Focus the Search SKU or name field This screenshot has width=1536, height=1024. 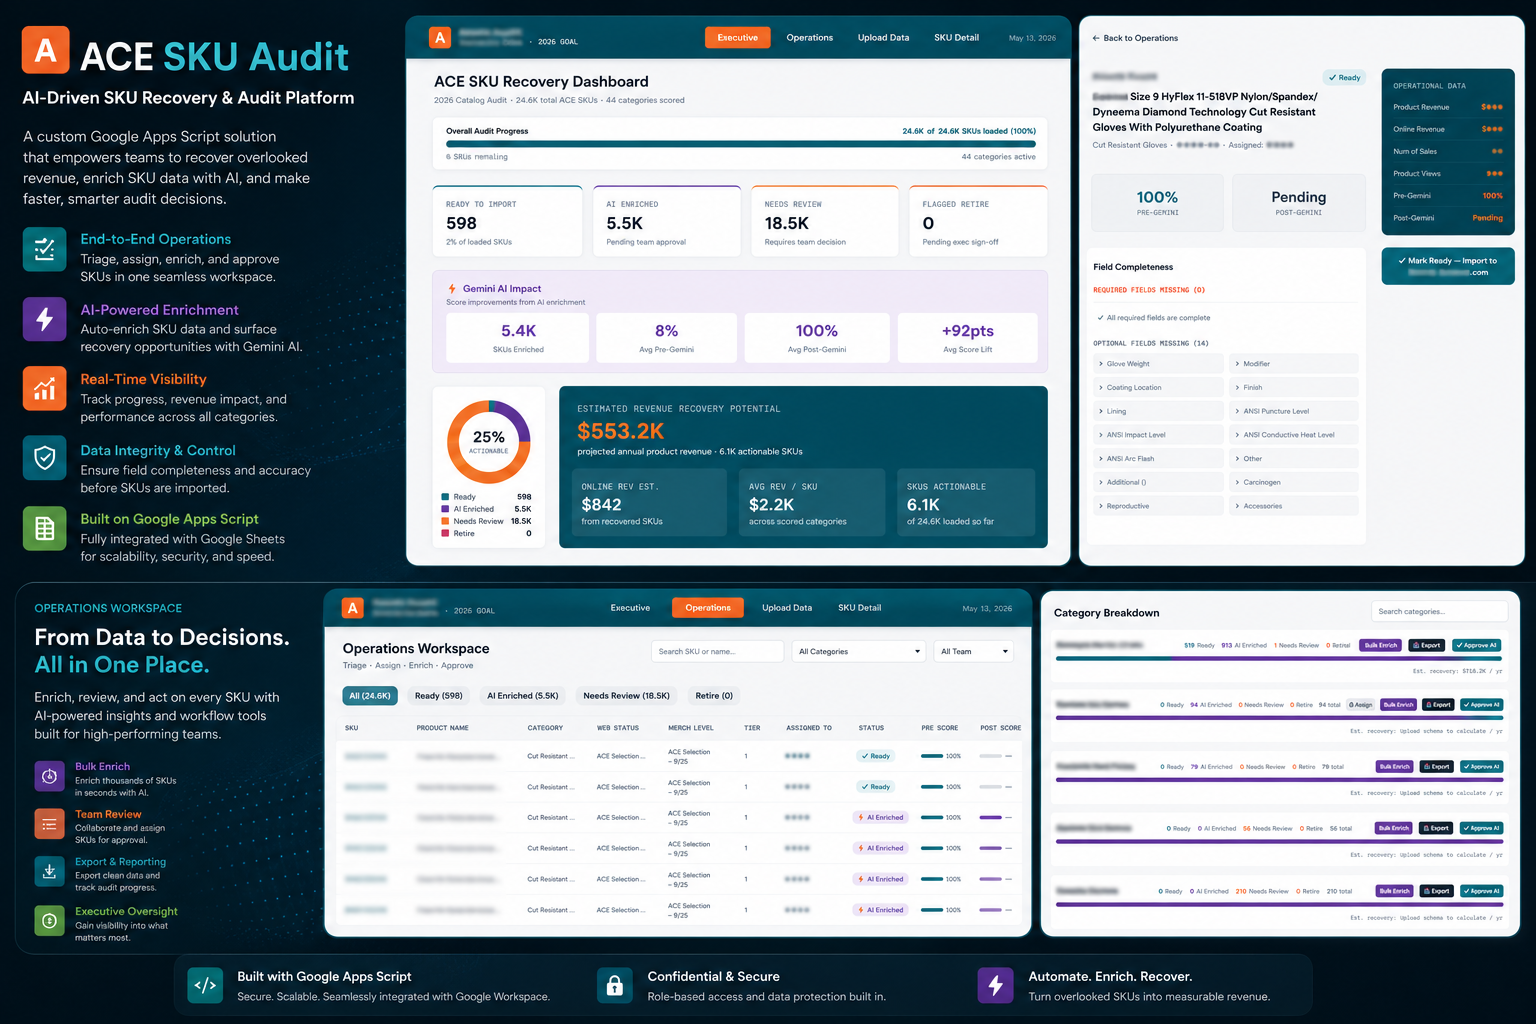717,651
